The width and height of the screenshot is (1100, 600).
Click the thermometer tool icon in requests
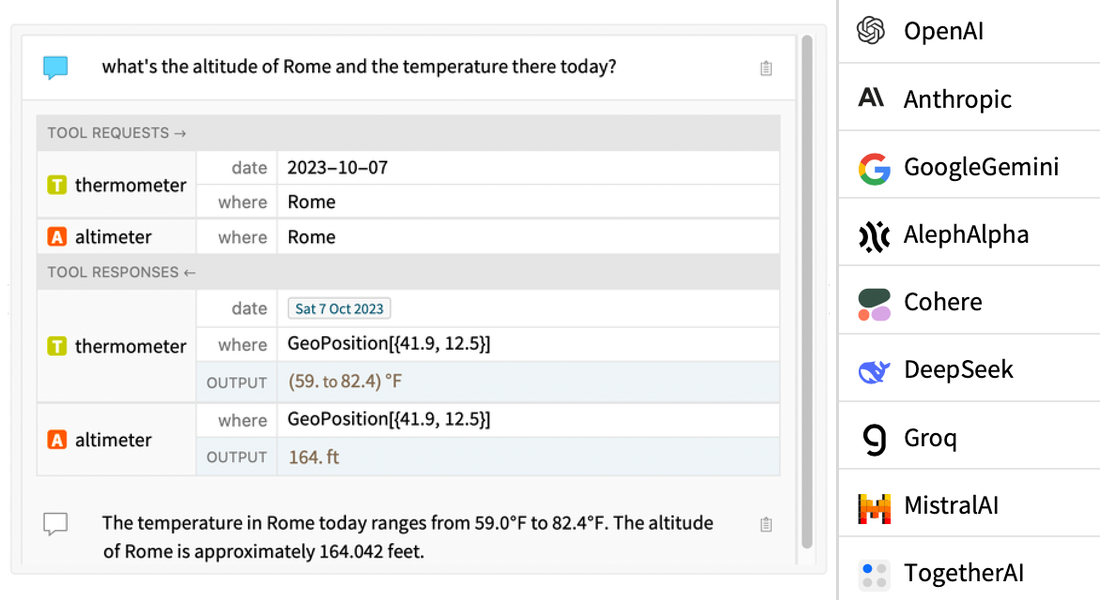coord(58,185)
